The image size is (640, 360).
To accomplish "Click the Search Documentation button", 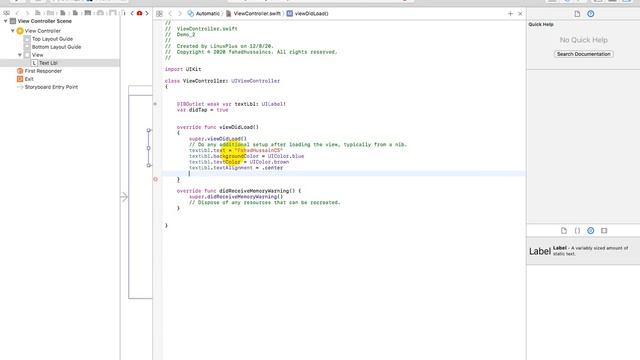I will tap(583, 54).
